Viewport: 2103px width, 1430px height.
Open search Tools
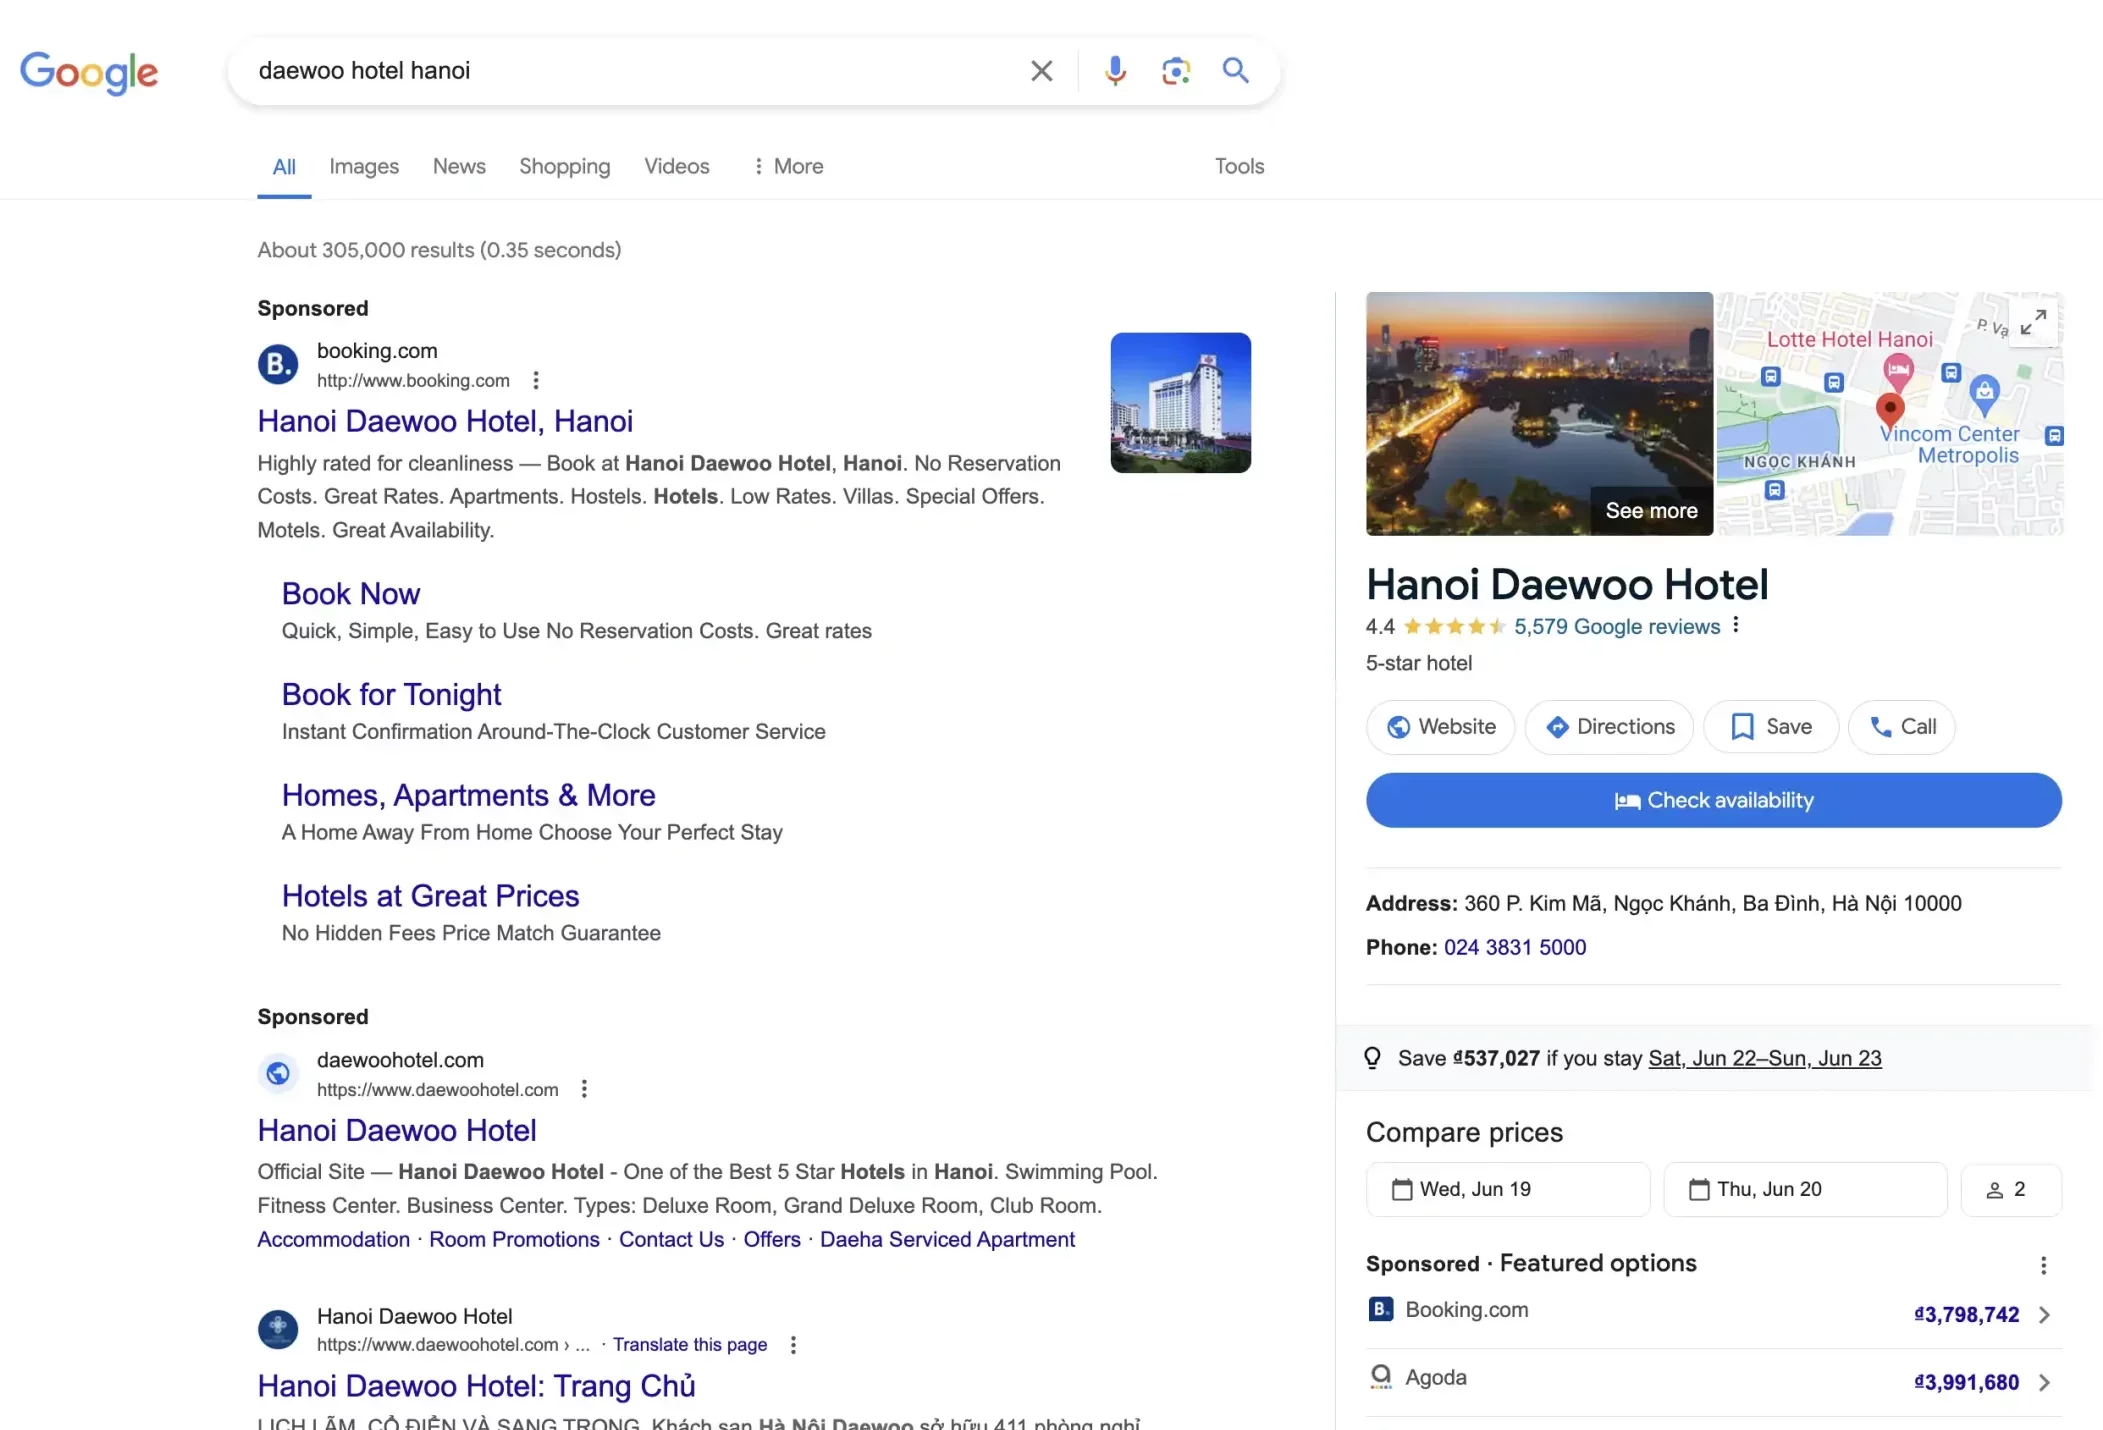[1239, 166]
